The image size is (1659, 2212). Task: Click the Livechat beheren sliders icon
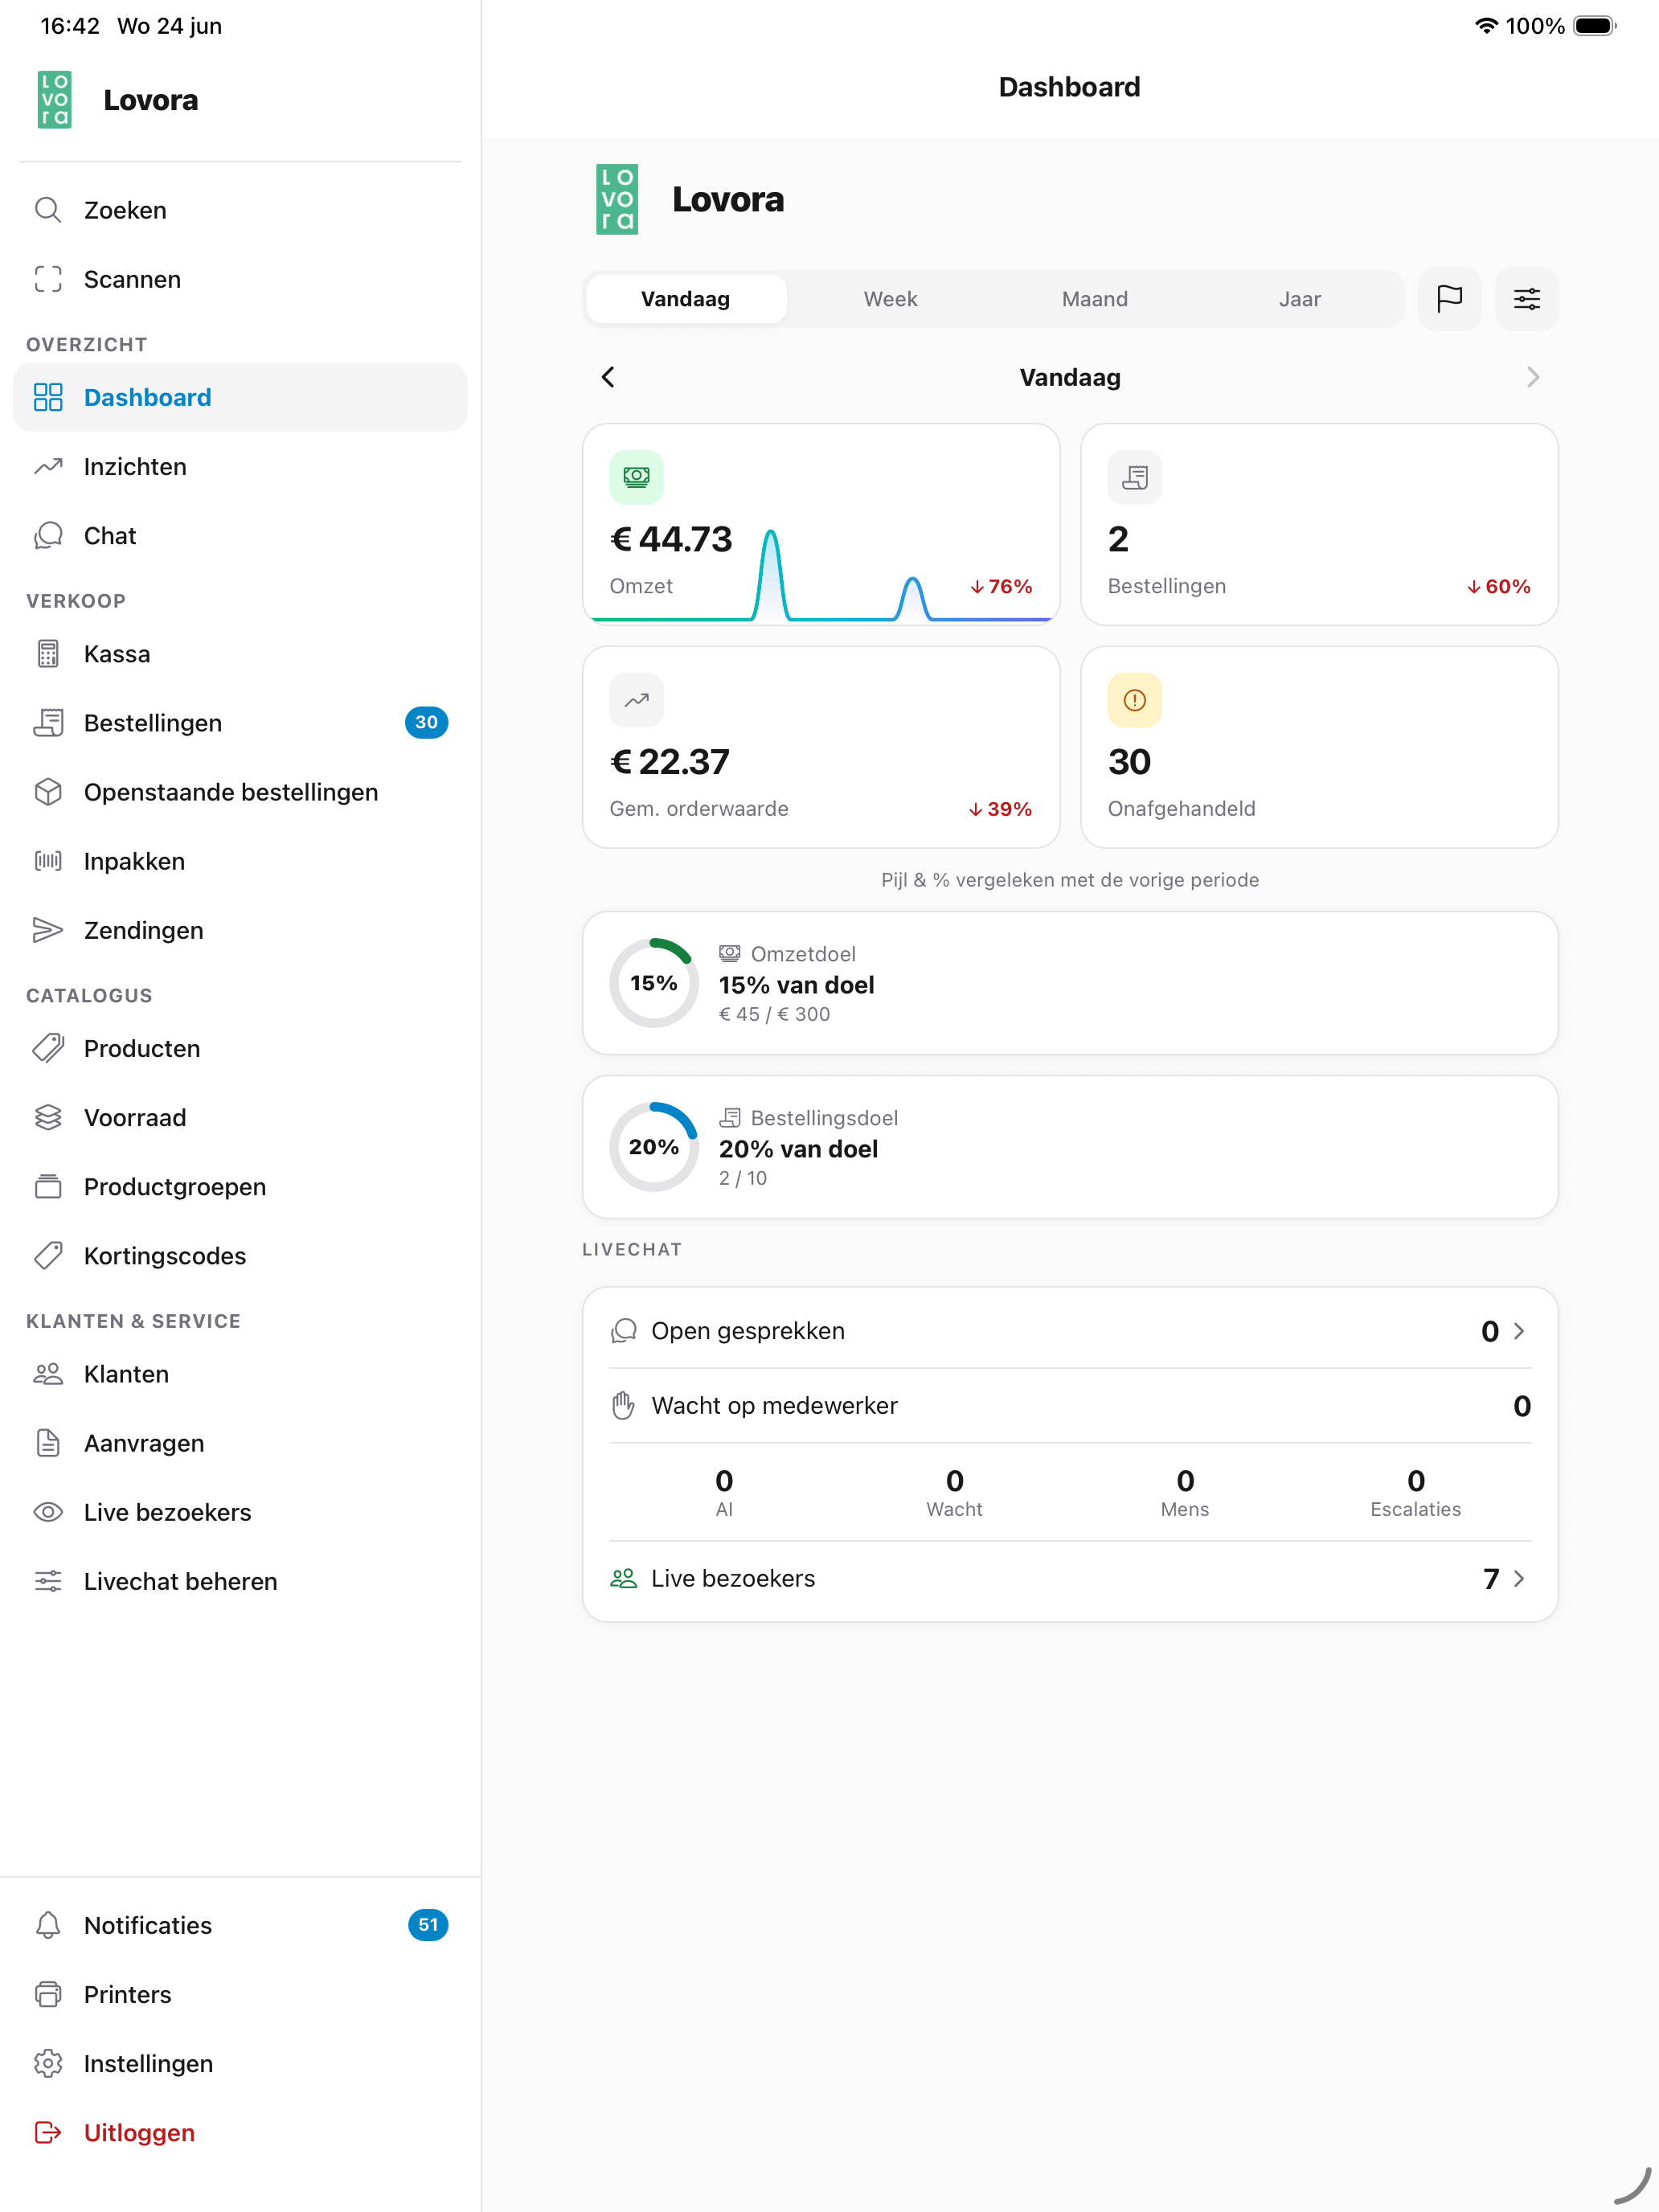click(48, 1581)
